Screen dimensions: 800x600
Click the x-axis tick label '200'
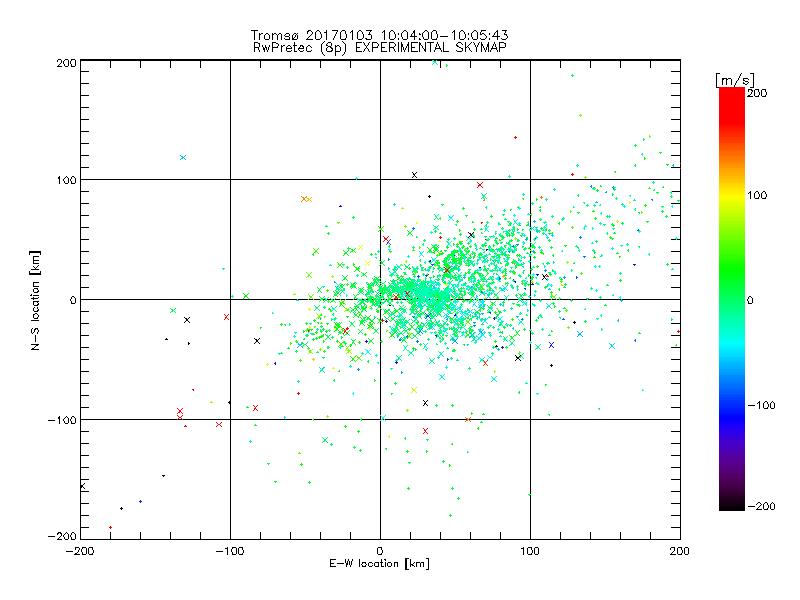pos(680,551)
